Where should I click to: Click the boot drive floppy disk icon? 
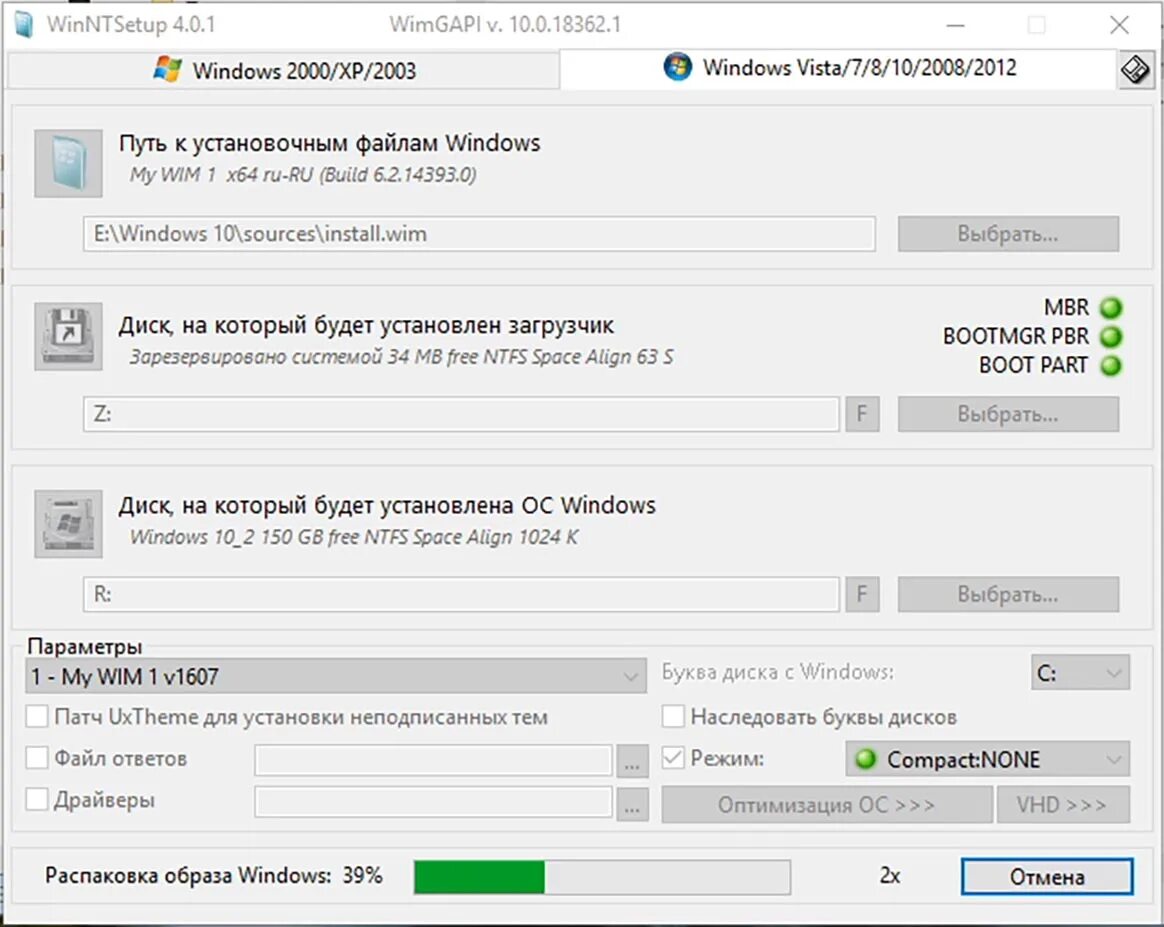[68, 336]
